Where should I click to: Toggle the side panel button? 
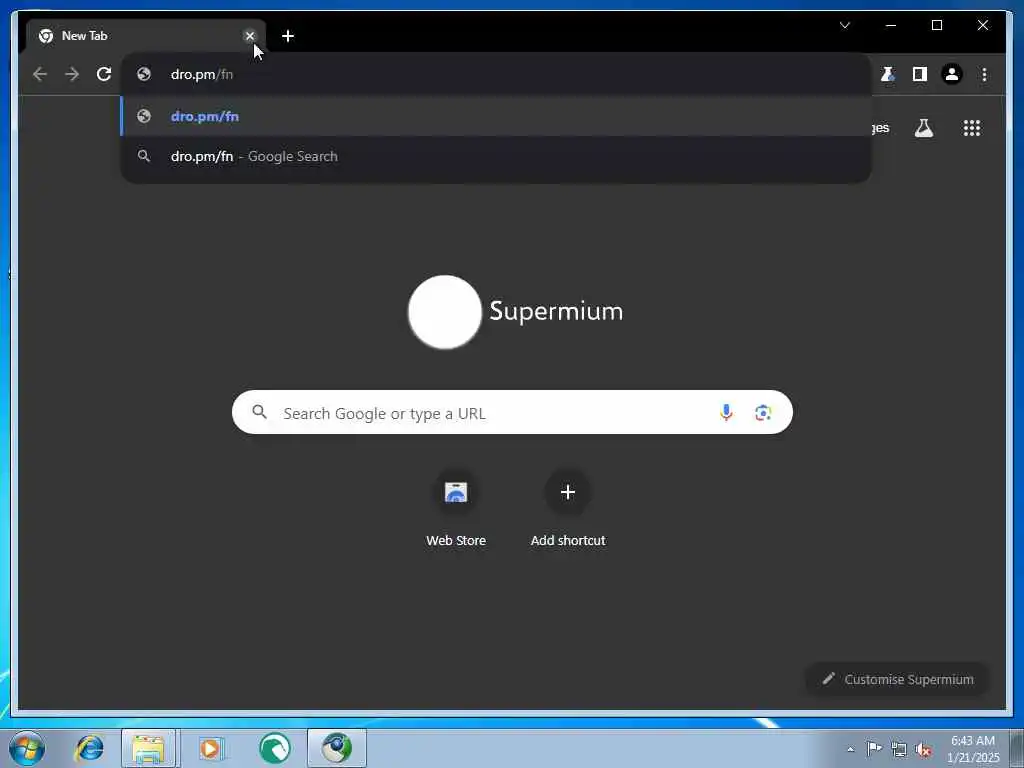coord(920,74)
